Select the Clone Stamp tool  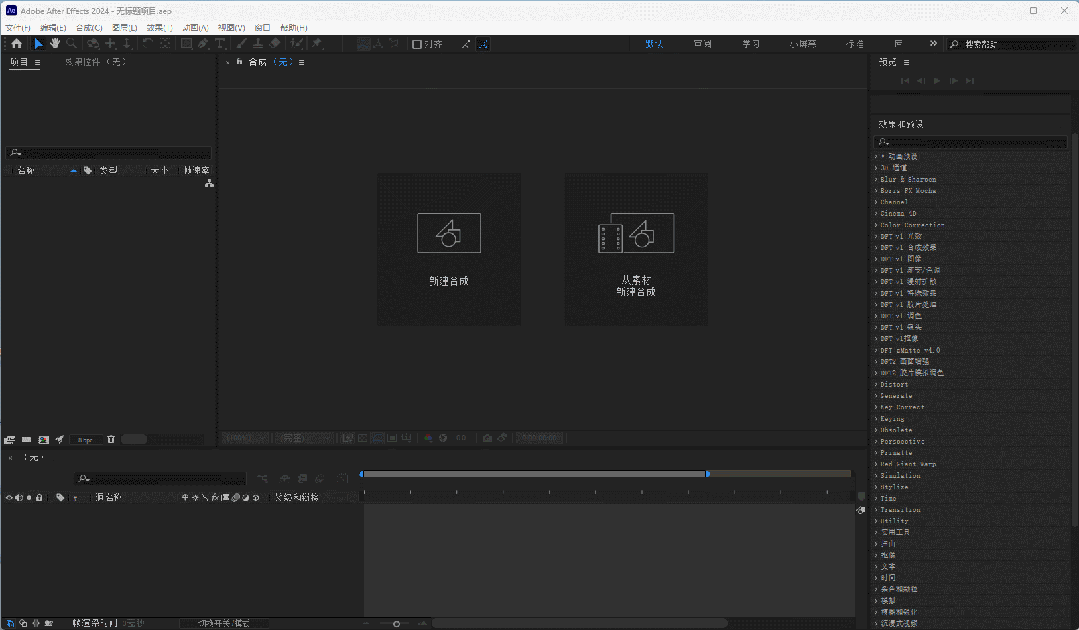(x=258, y=43)
